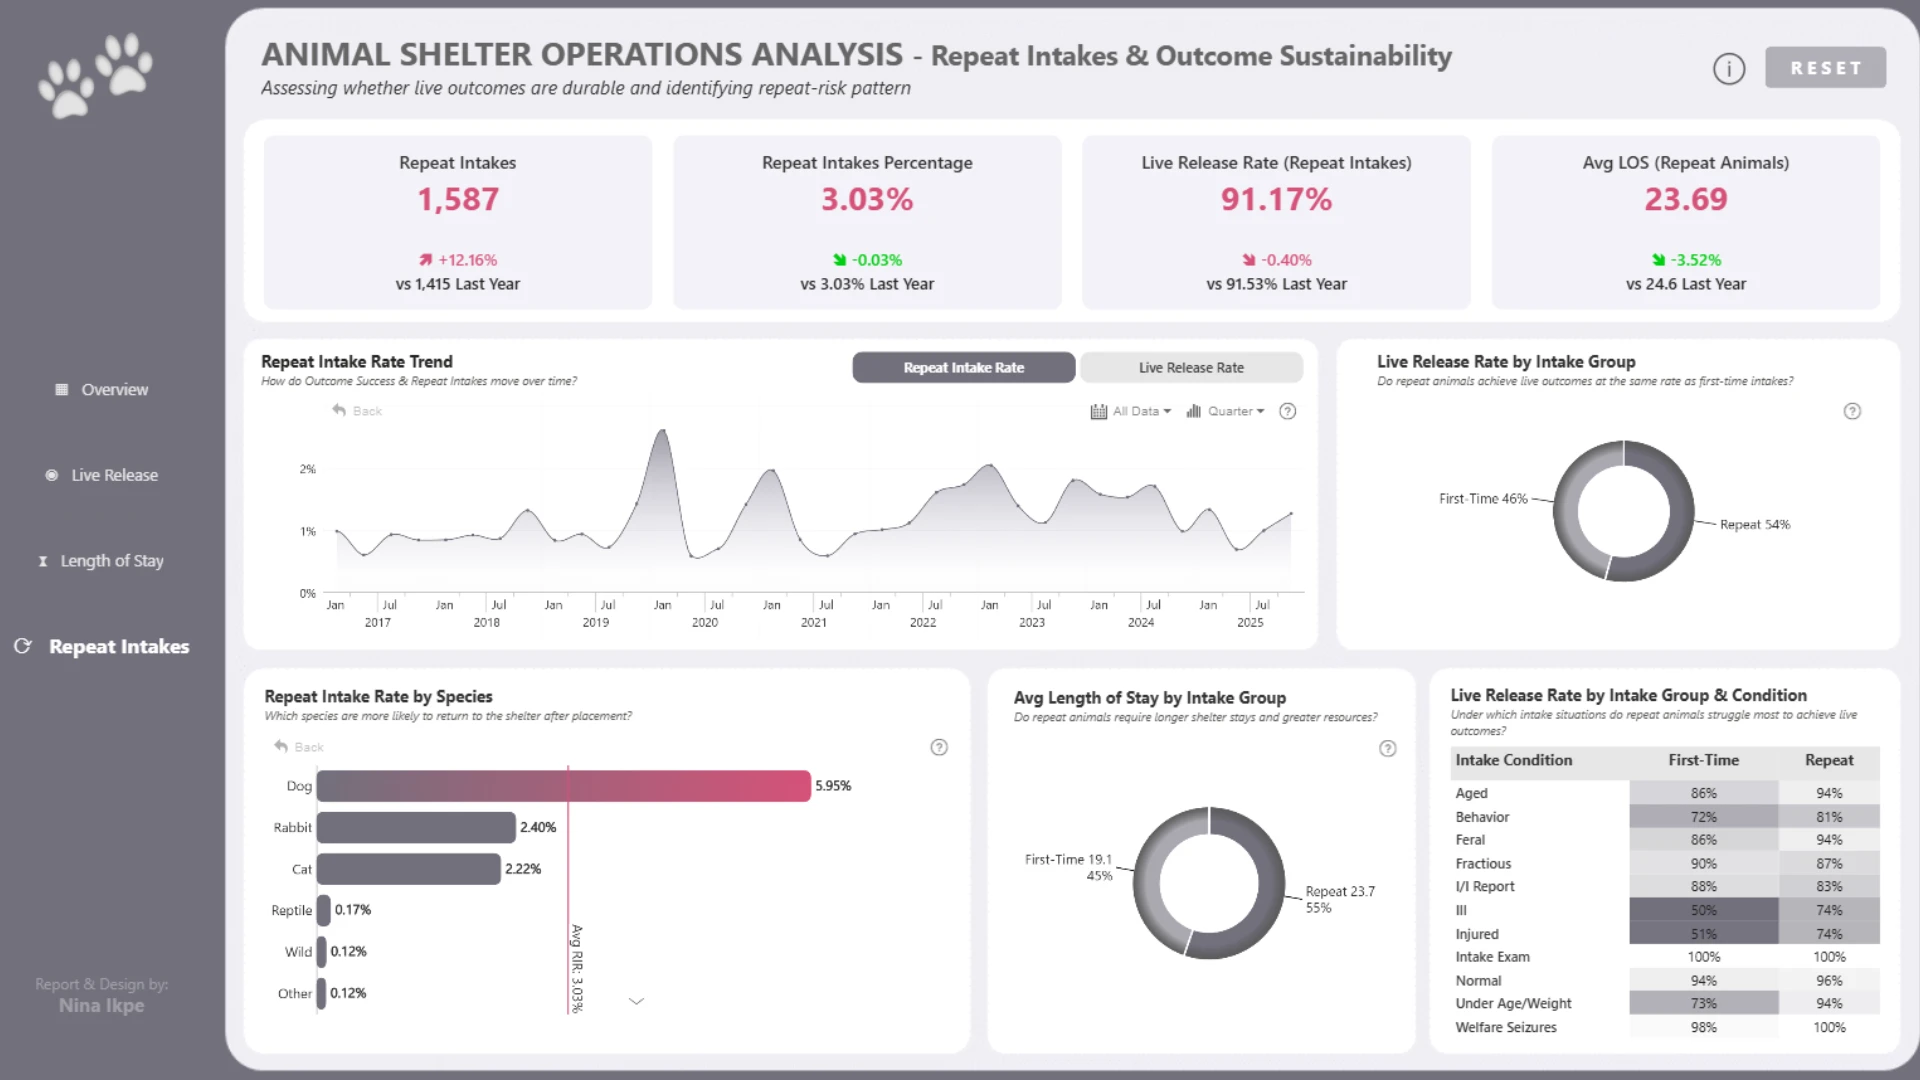Select the Fractious row label

pyautogui.click(x=1483, y=864)
